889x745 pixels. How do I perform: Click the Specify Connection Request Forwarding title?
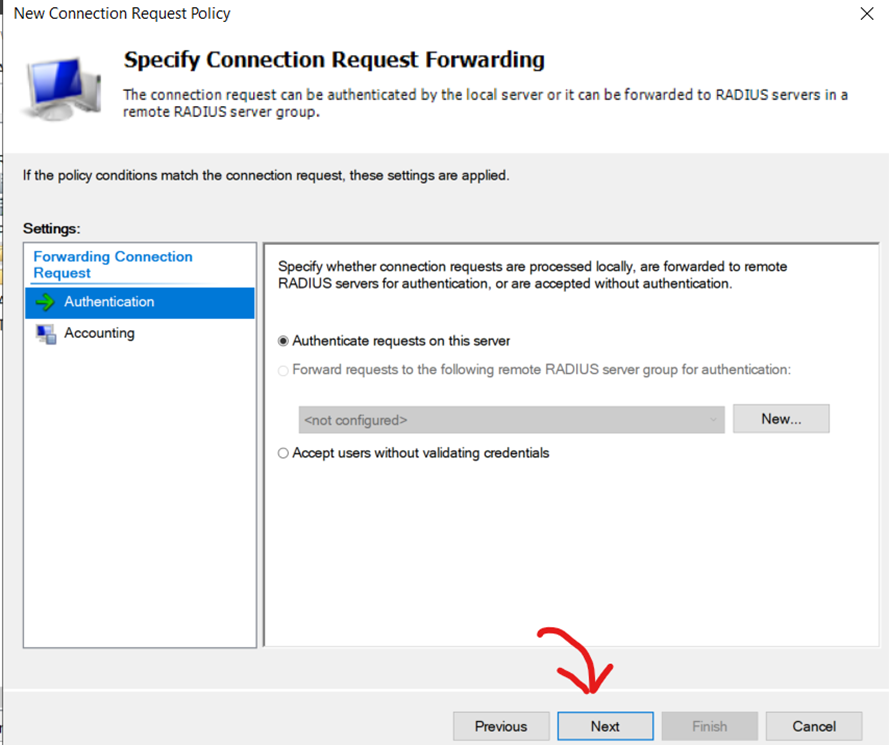(334, 60)
